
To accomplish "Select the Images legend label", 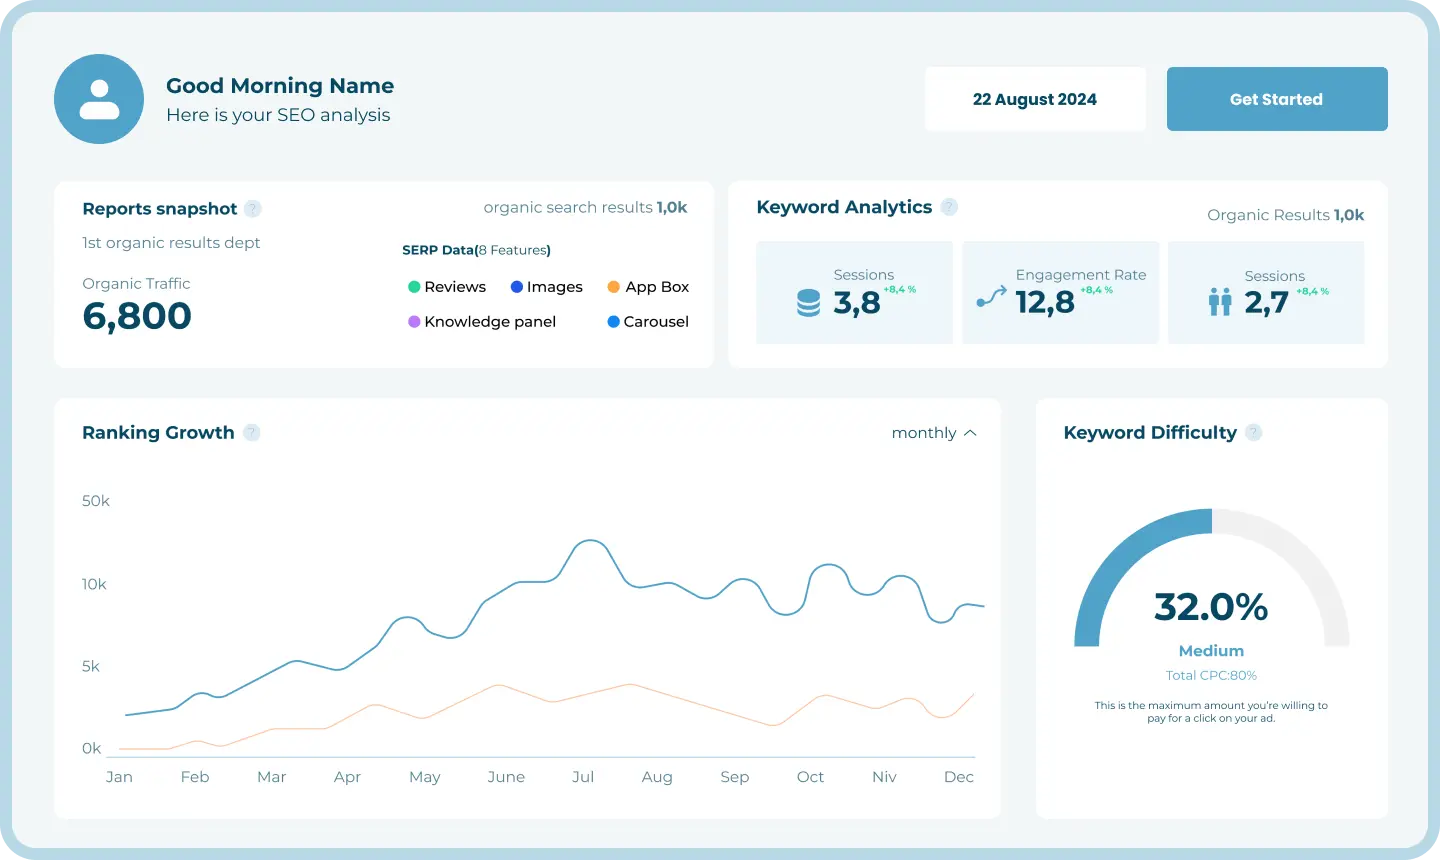I will [x=555, y=287].
